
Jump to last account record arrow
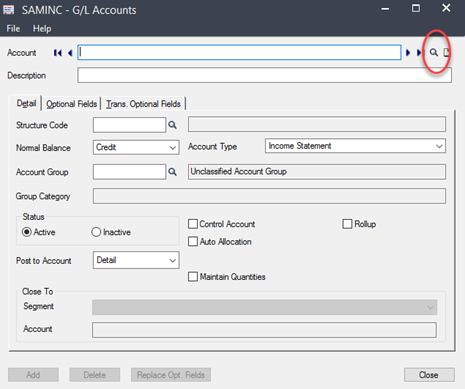tap(419, 53)
